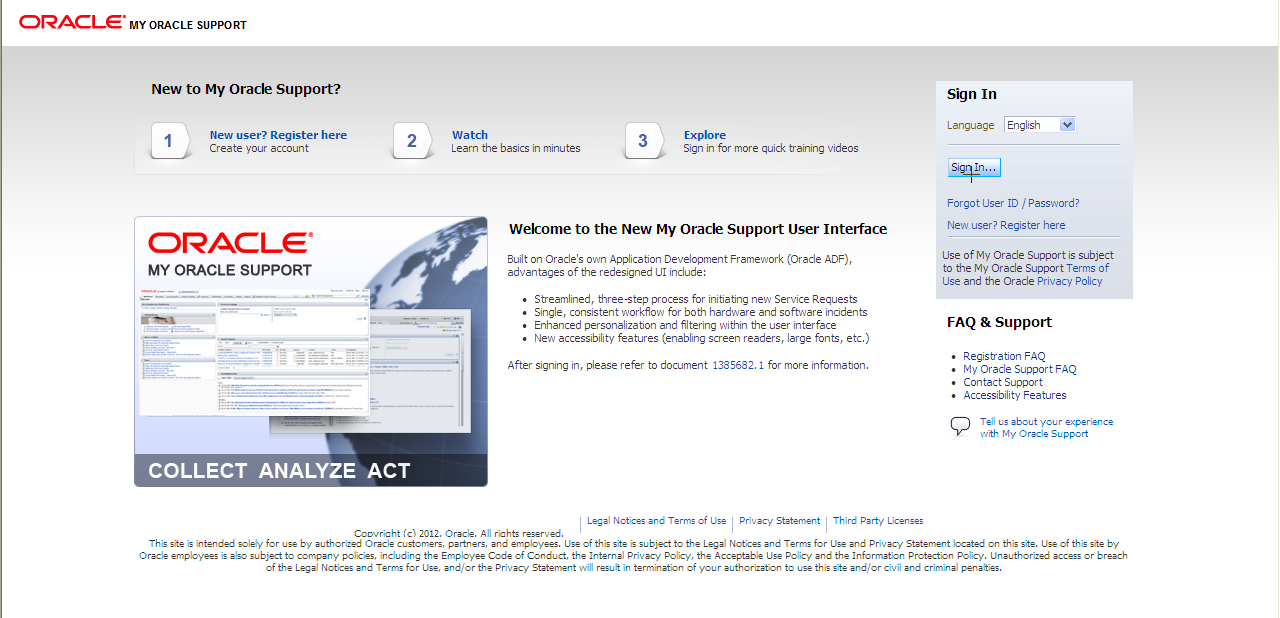This screenshot has height=618, width=1280.
Task: Open 'New user? Register here' step 1 link
Action: click(x=278, y=135)
